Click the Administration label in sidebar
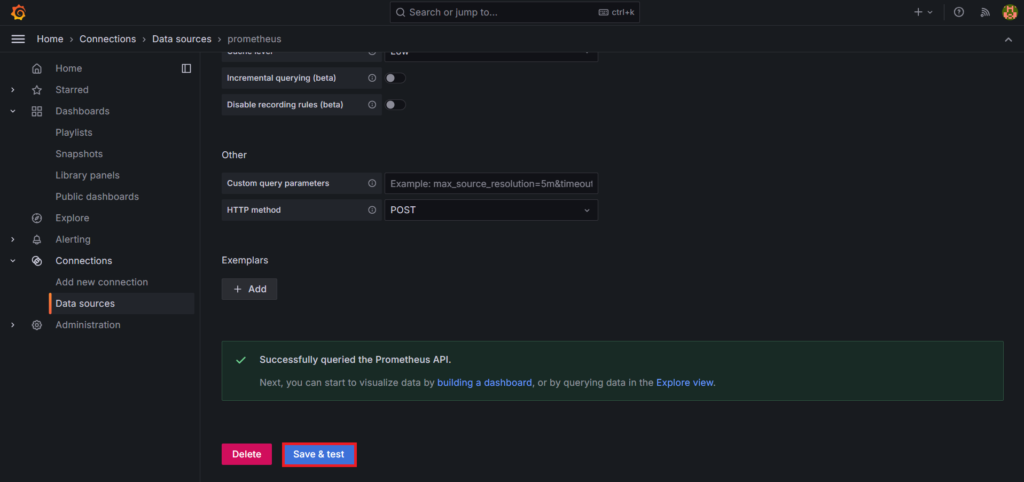This screenshot has height=482, width=1024. [x=88, y=325]
